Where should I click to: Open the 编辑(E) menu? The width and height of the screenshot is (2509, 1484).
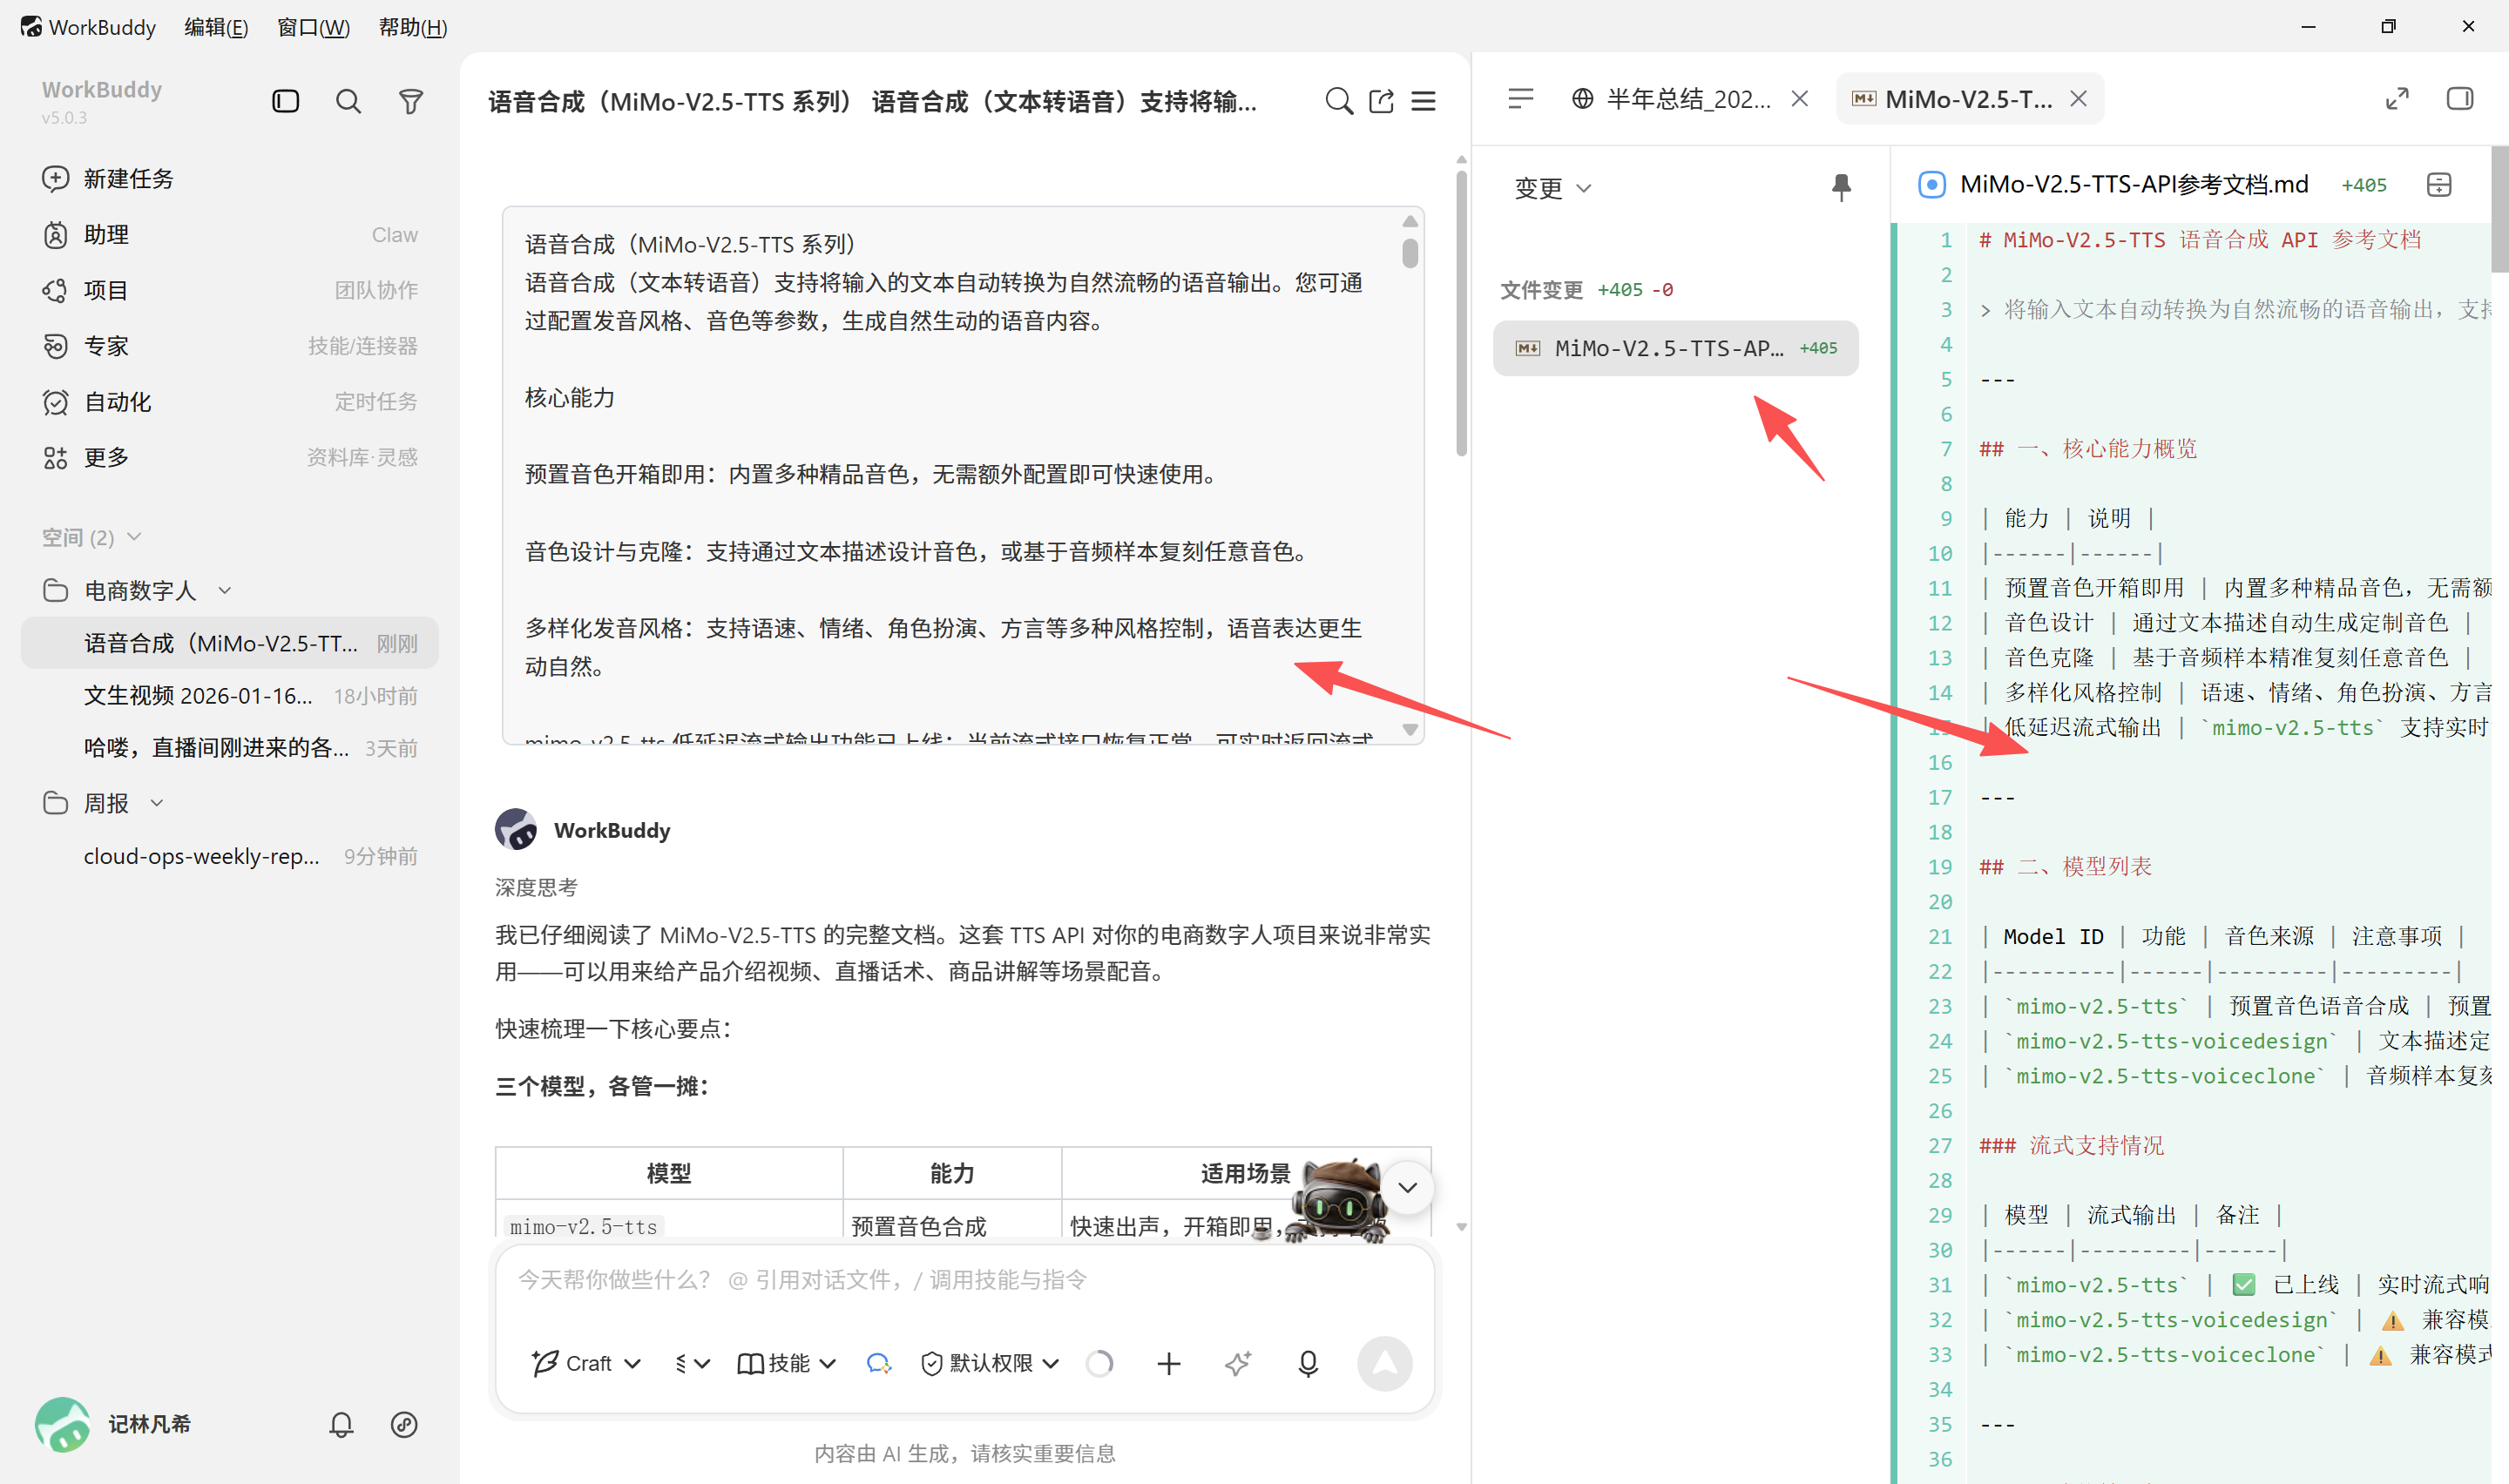pos(216,27)
